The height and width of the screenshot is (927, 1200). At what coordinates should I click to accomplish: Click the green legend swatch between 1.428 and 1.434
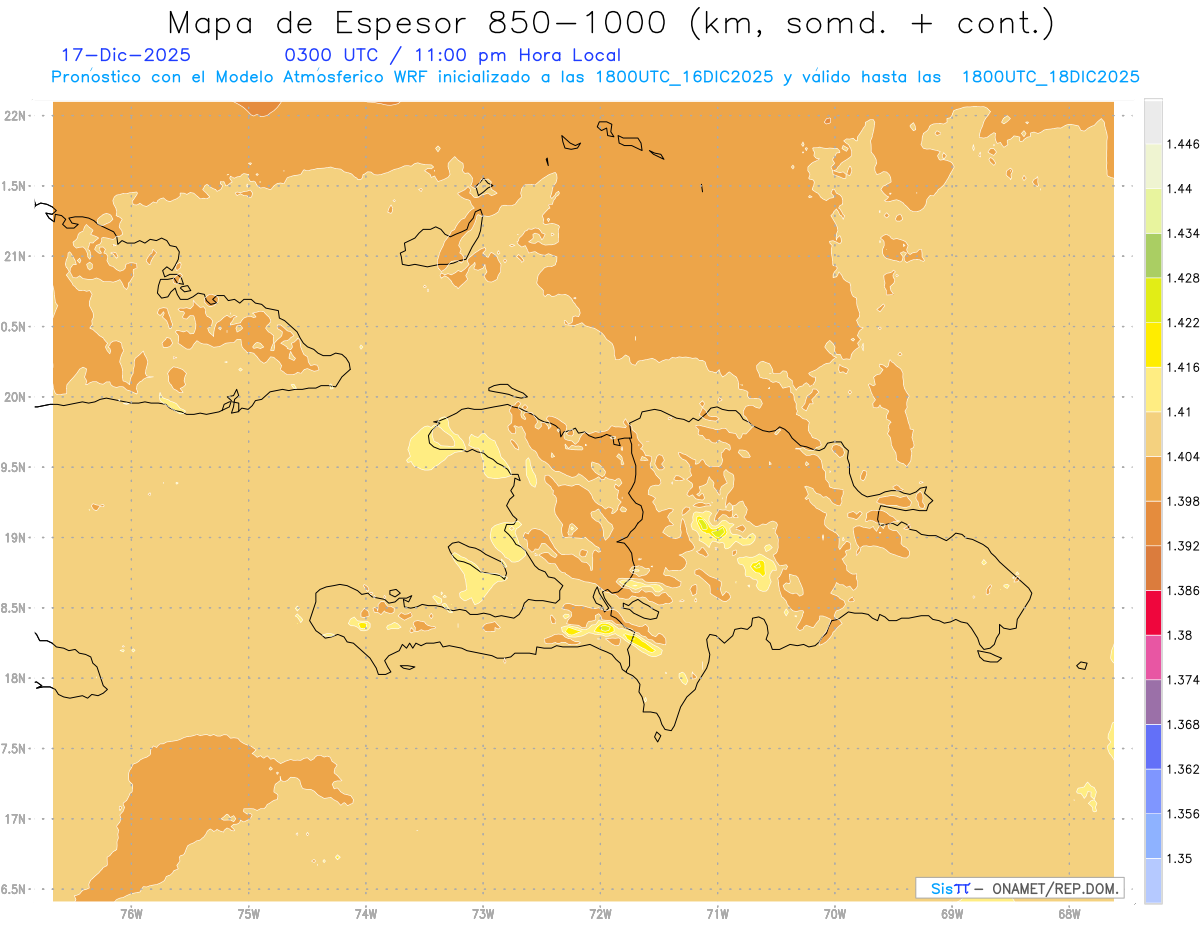point(1153,255)
